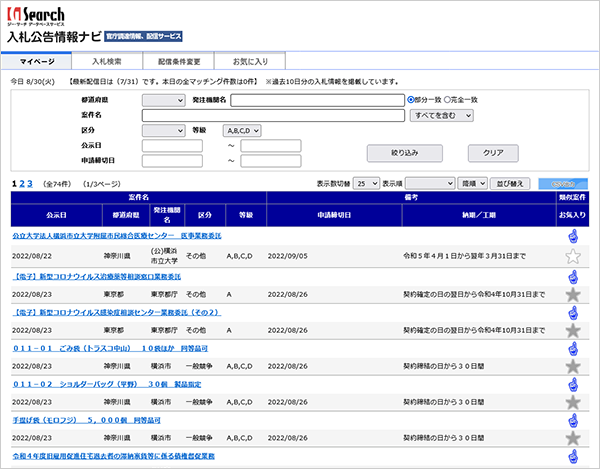
Task: Select 部分一致 radio button
Action: point(411,100)
